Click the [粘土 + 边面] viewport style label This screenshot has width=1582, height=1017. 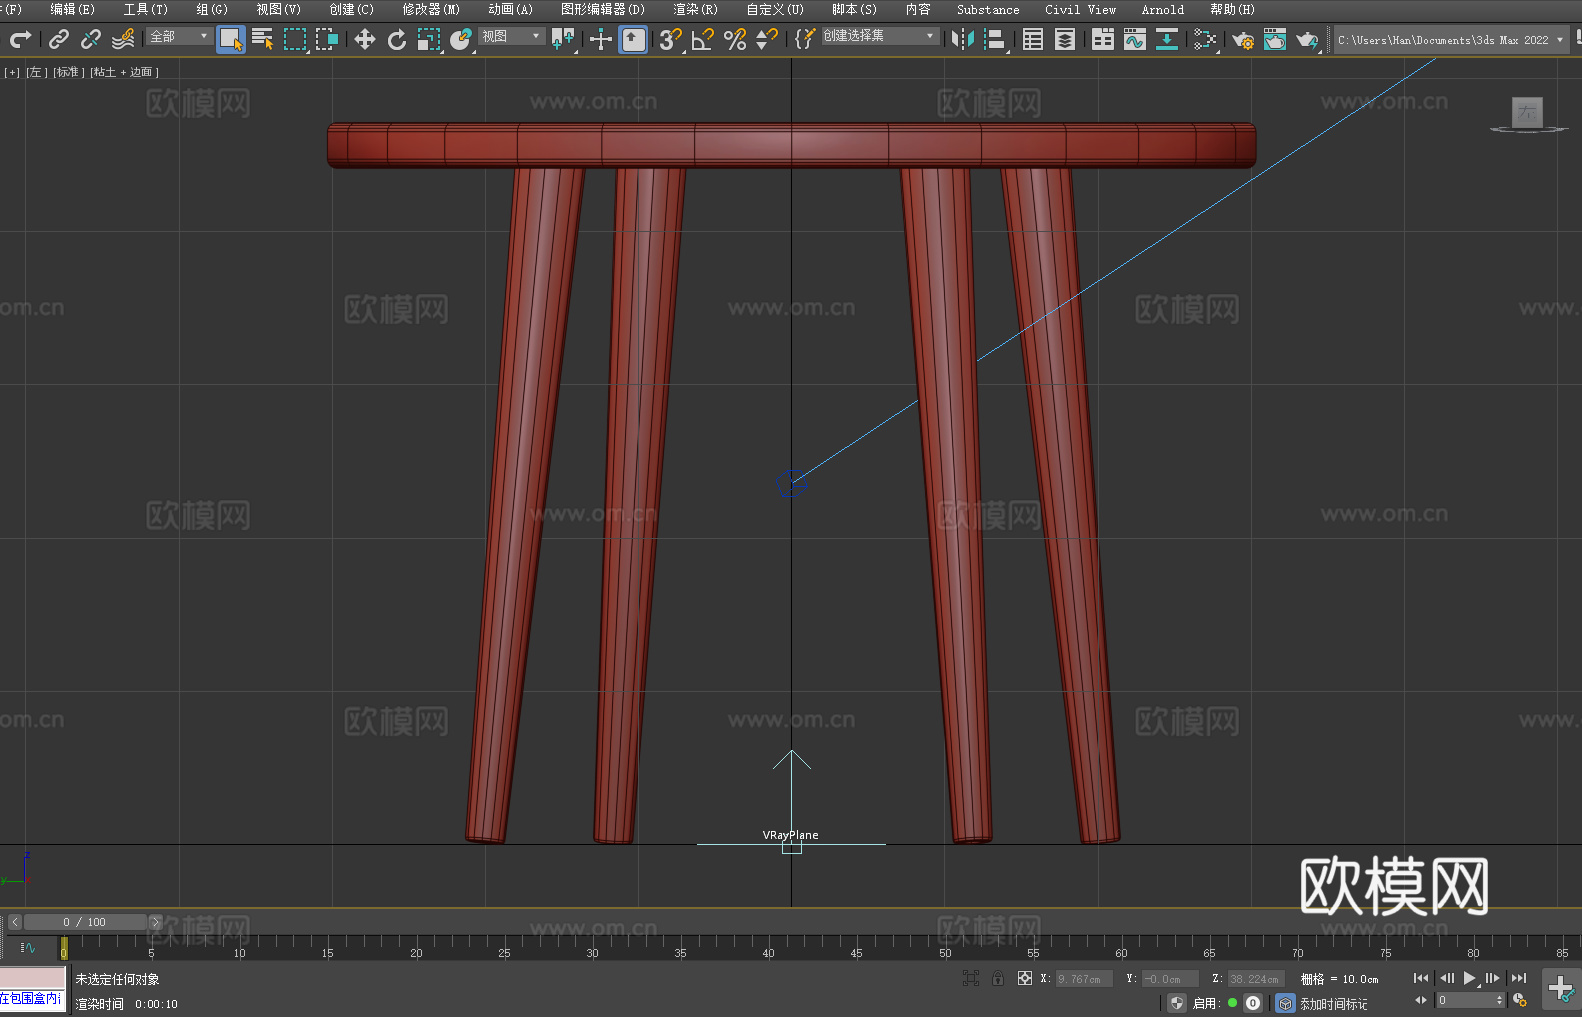(x=124, y=72)
